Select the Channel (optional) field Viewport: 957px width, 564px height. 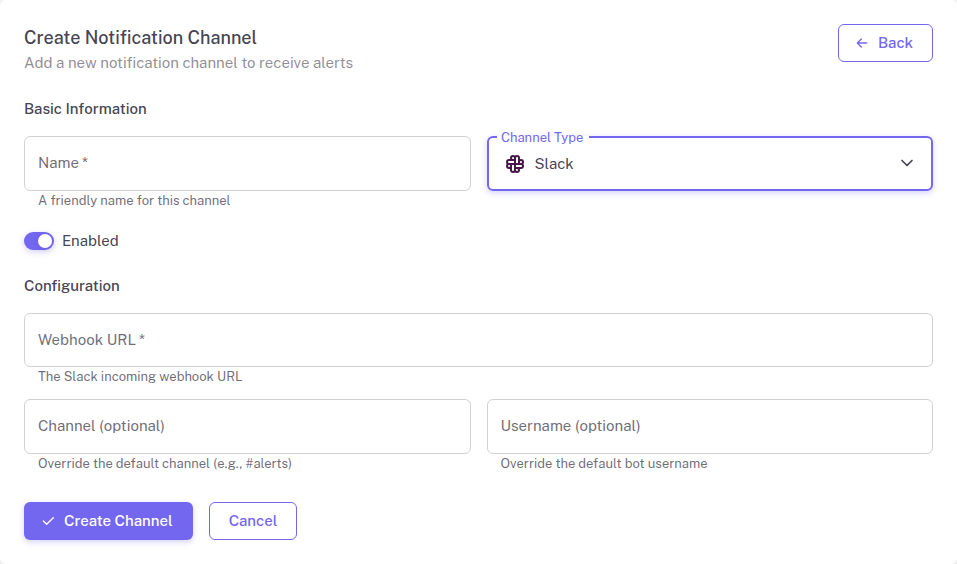click(247, 427)
